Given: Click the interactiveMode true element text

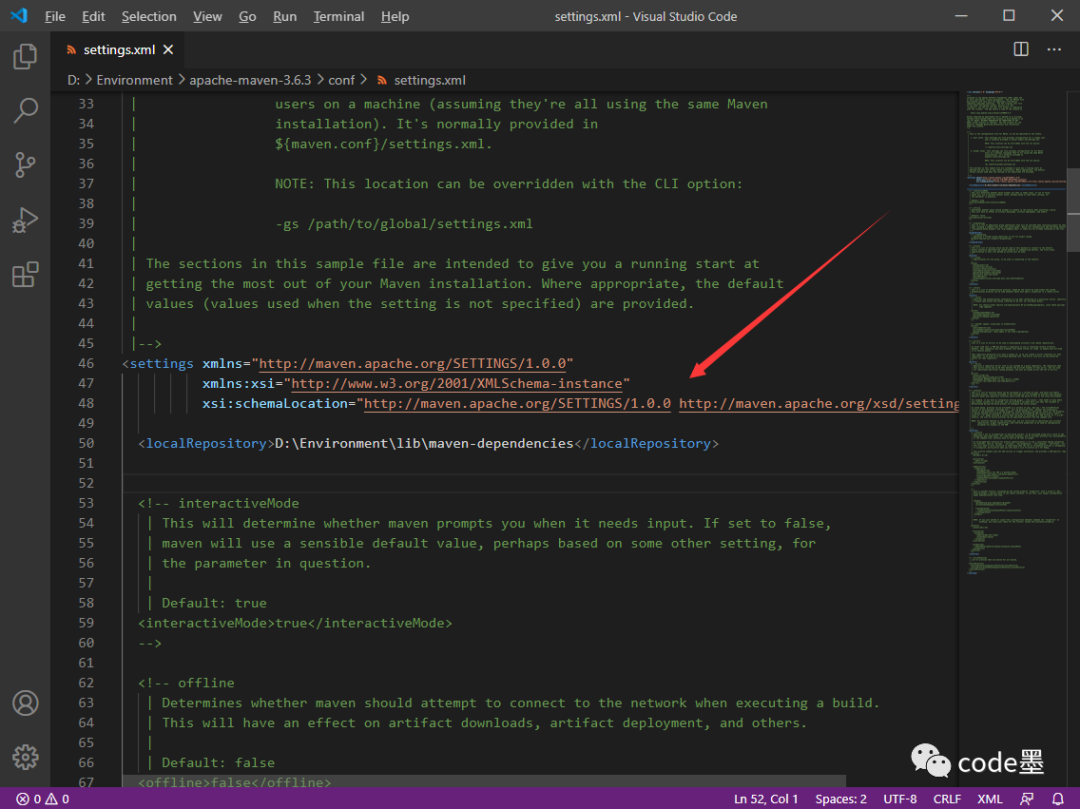Looking at the screenshot, I should coord(295,623).
